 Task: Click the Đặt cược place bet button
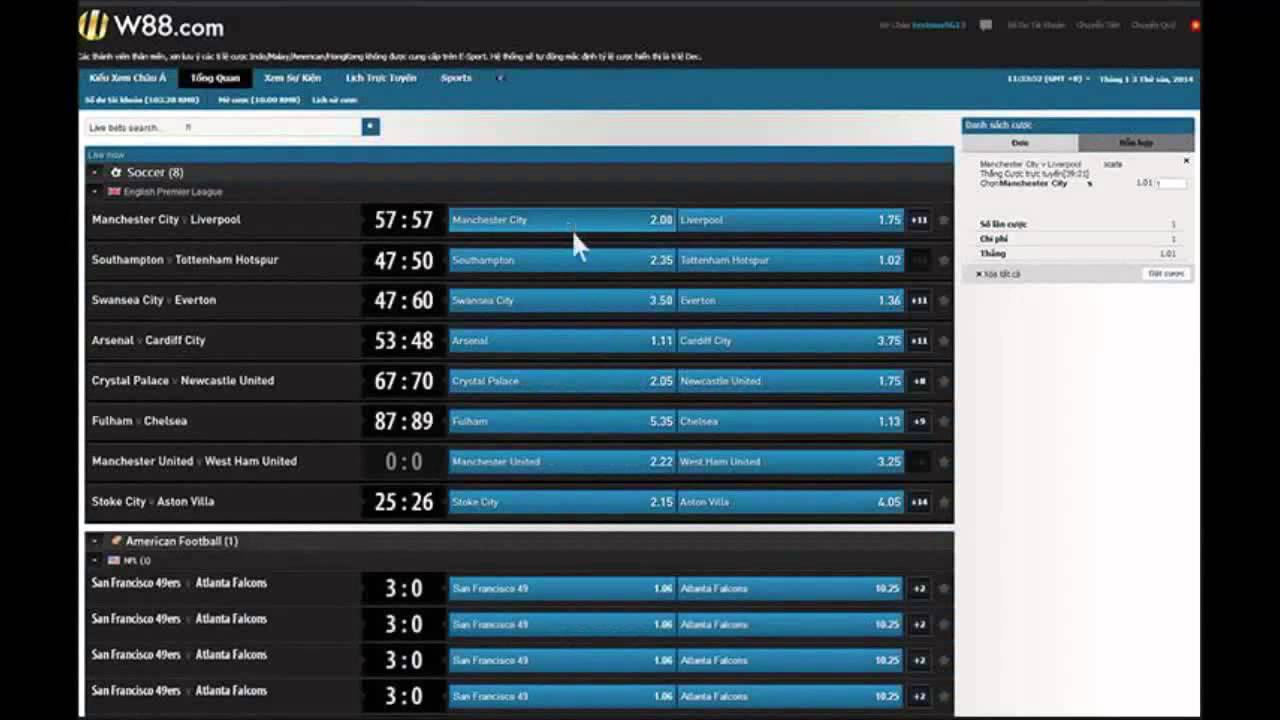click(x=1166, y=273)
